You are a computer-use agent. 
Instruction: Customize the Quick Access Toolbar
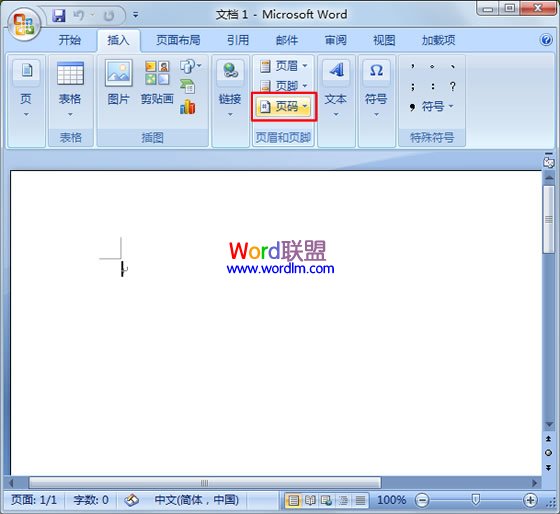[135, 15]
